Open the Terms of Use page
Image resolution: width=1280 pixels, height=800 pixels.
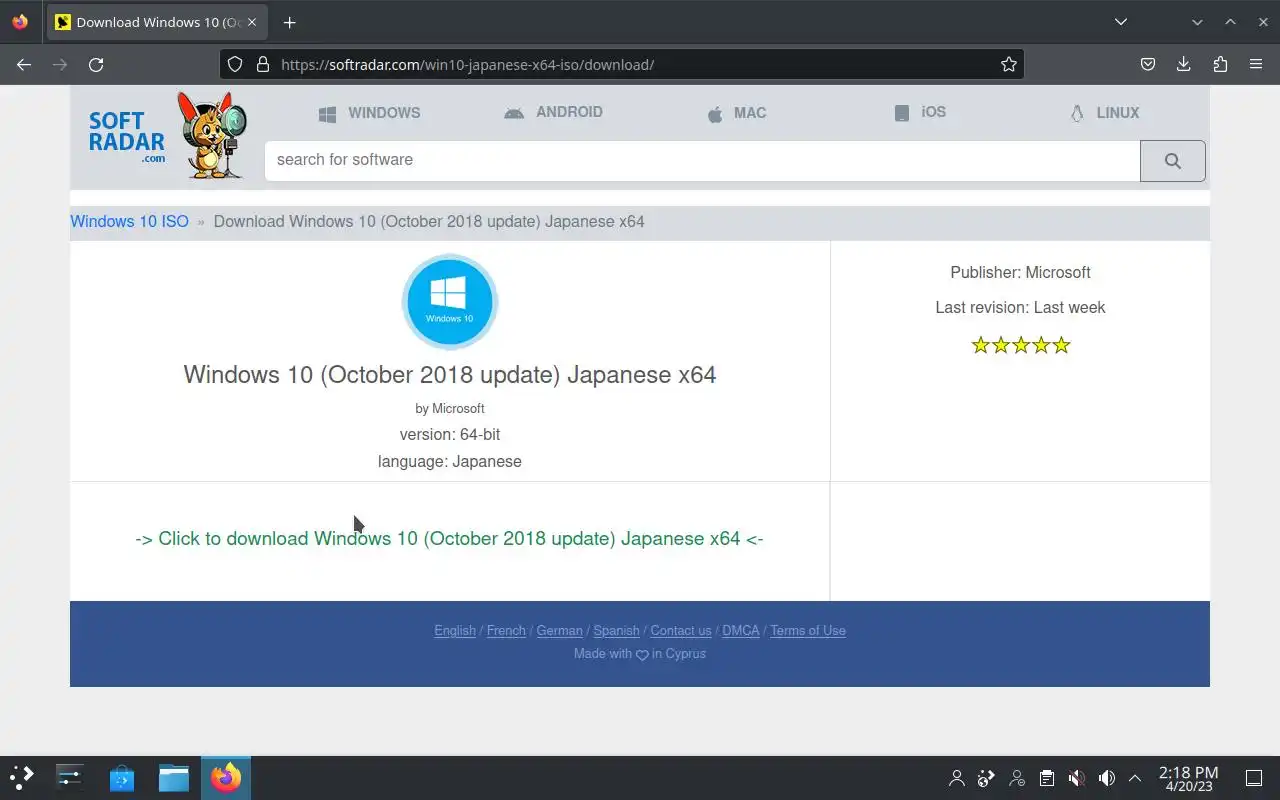808,630
